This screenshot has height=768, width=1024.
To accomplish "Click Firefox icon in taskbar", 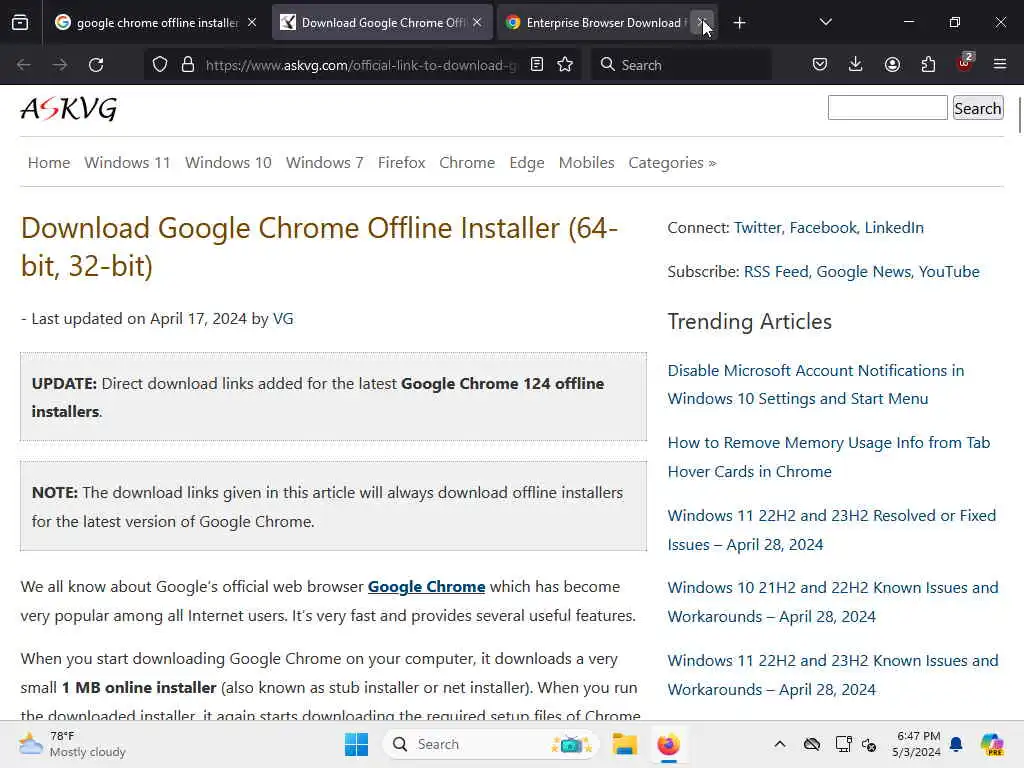I will pos(668,744).
